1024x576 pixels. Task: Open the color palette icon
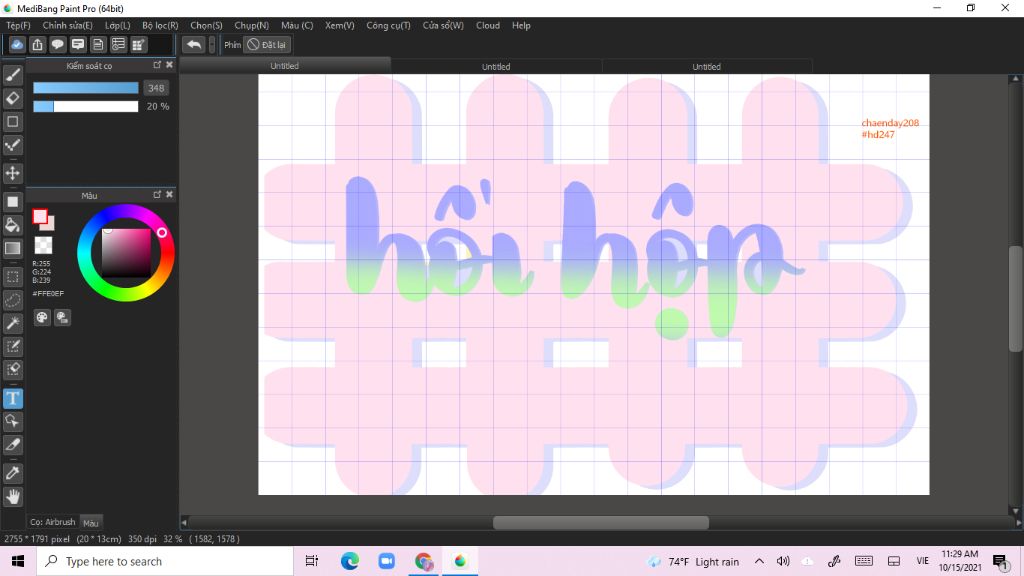pos(42,318)
